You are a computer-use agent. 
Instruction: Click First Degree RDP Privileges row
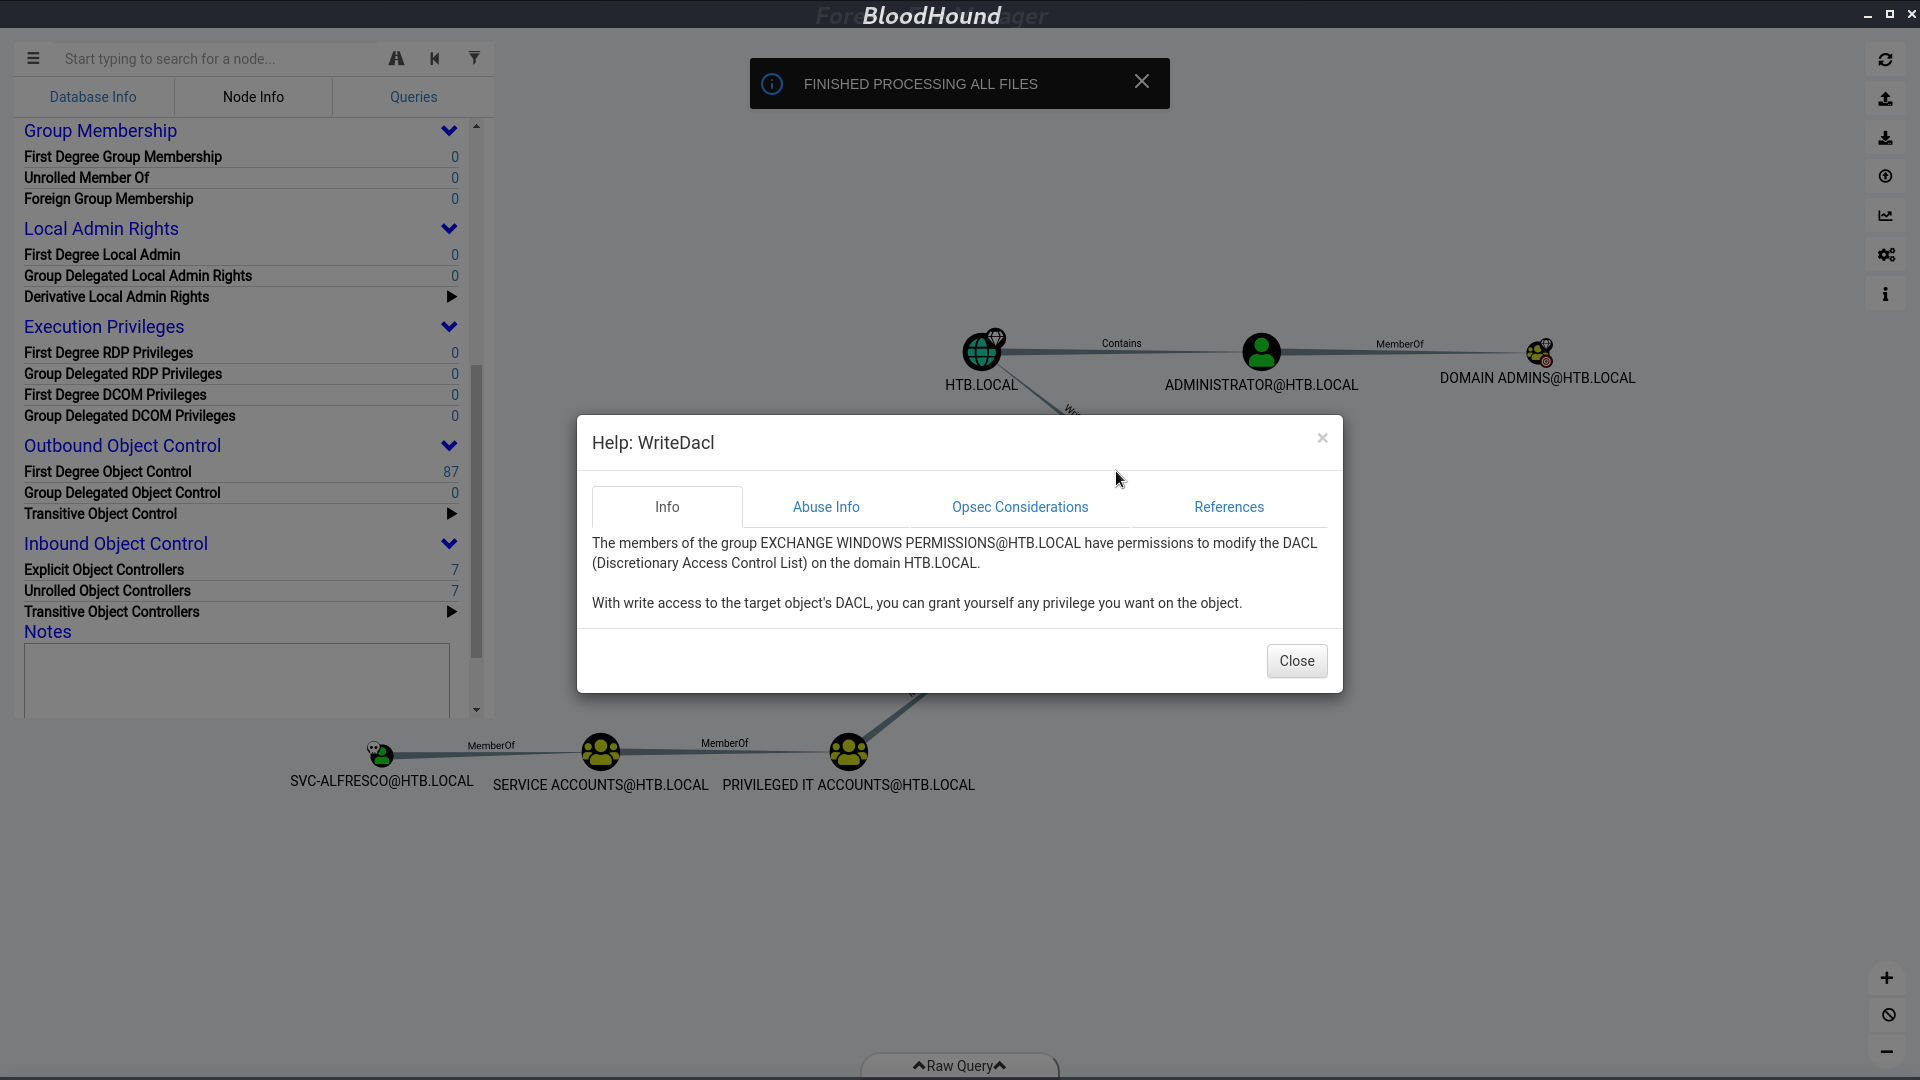(x=241, y=353)
